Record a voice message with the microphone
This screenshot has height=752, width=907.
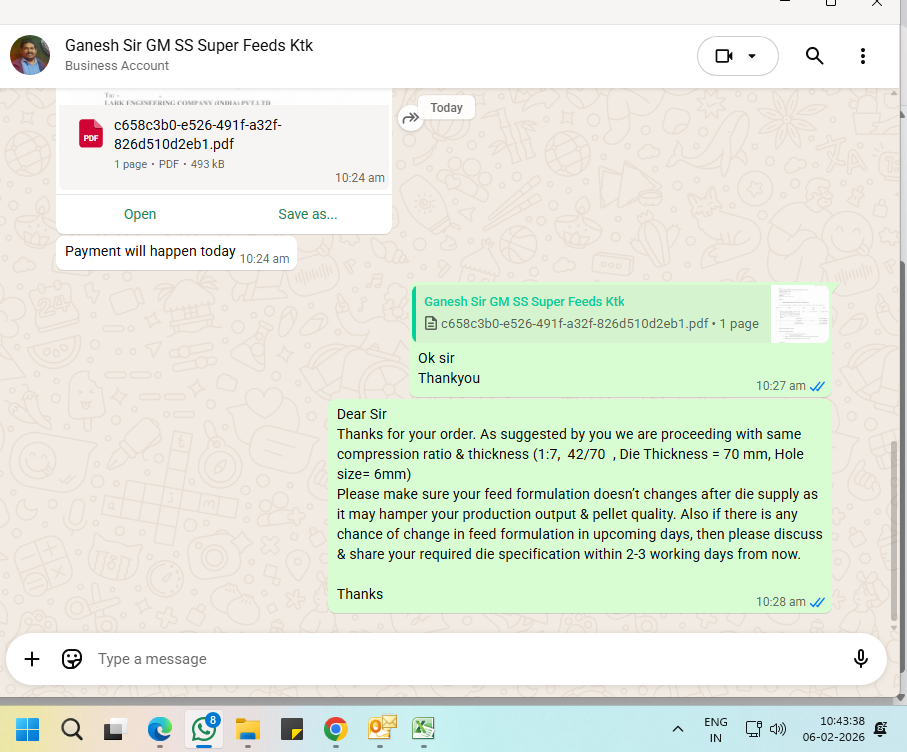[x=860, y=659]
